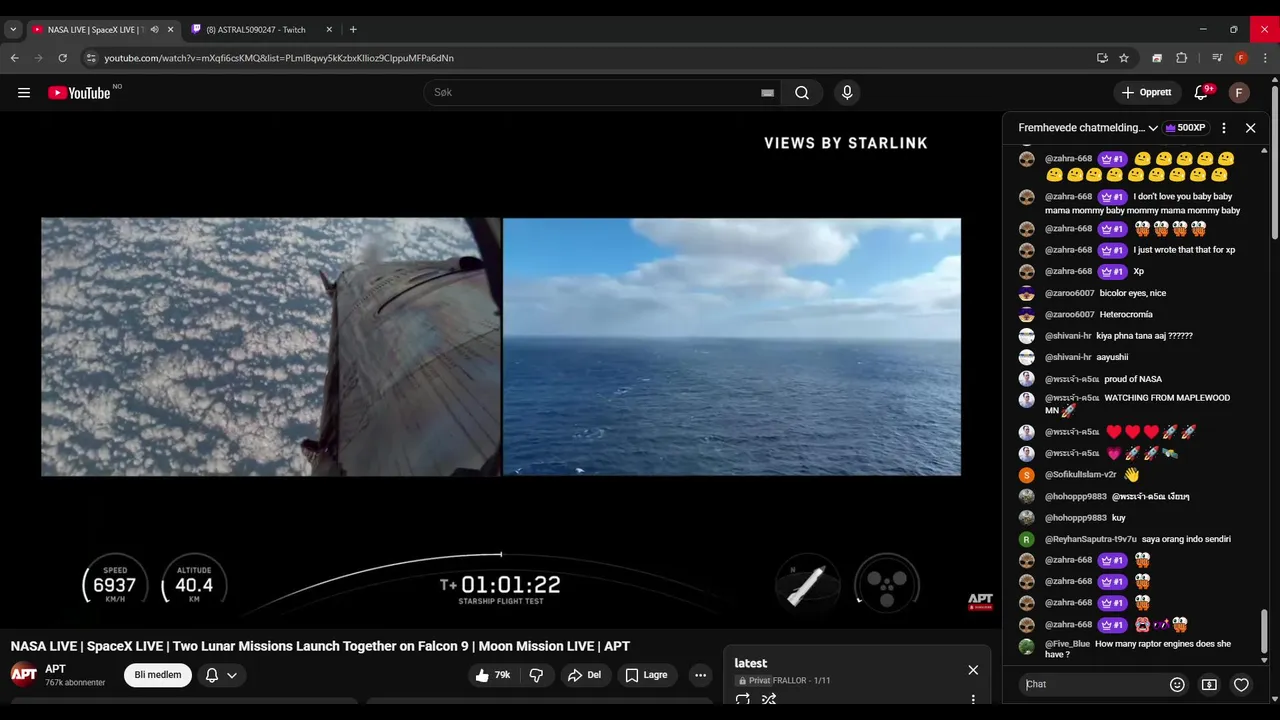1280x720 pixels.
Task: Close the Twitch browser tab
Action: coord(329,30)
